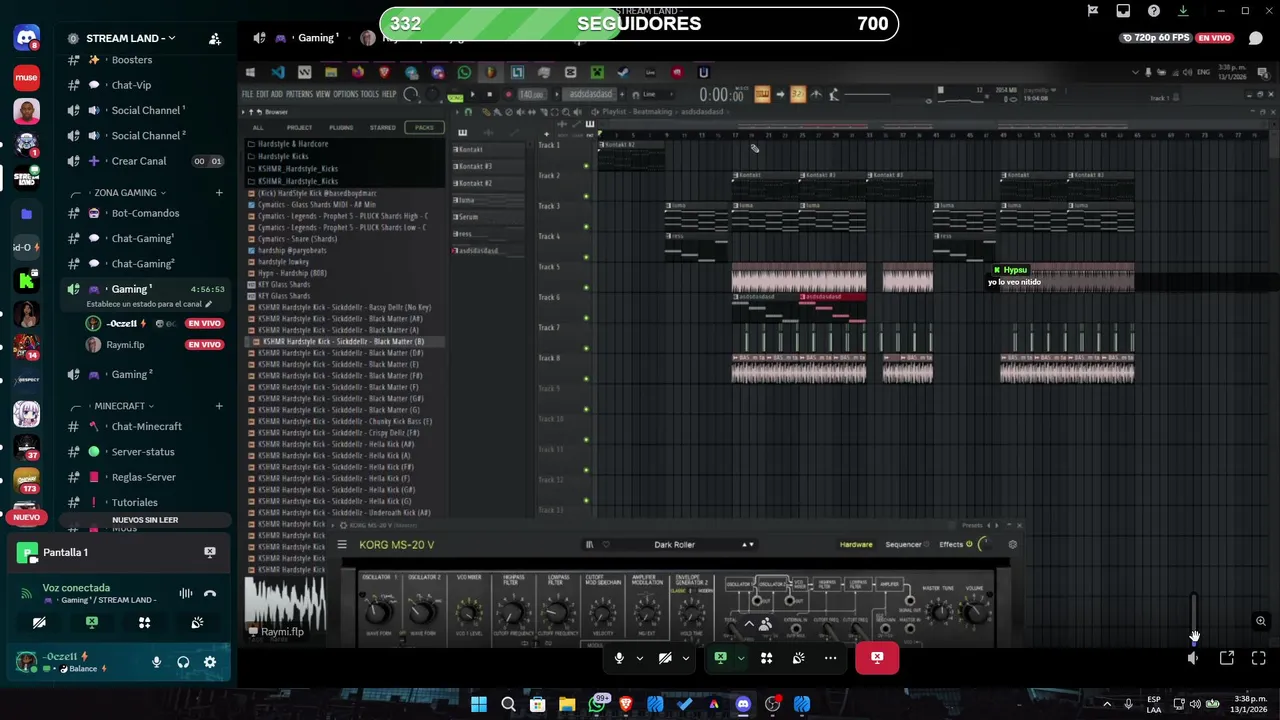This screenshot has height=720, width=1280.
Task: Click the invite people icon beside STREAM LAND
Action: click(214, 39)
